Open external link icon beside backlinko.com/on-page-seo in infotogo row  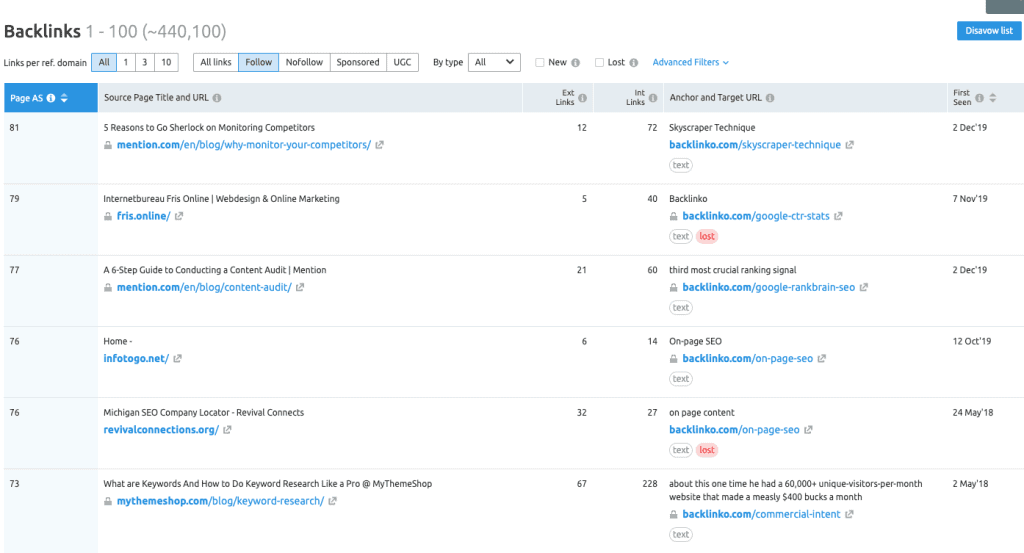(822, 358)
